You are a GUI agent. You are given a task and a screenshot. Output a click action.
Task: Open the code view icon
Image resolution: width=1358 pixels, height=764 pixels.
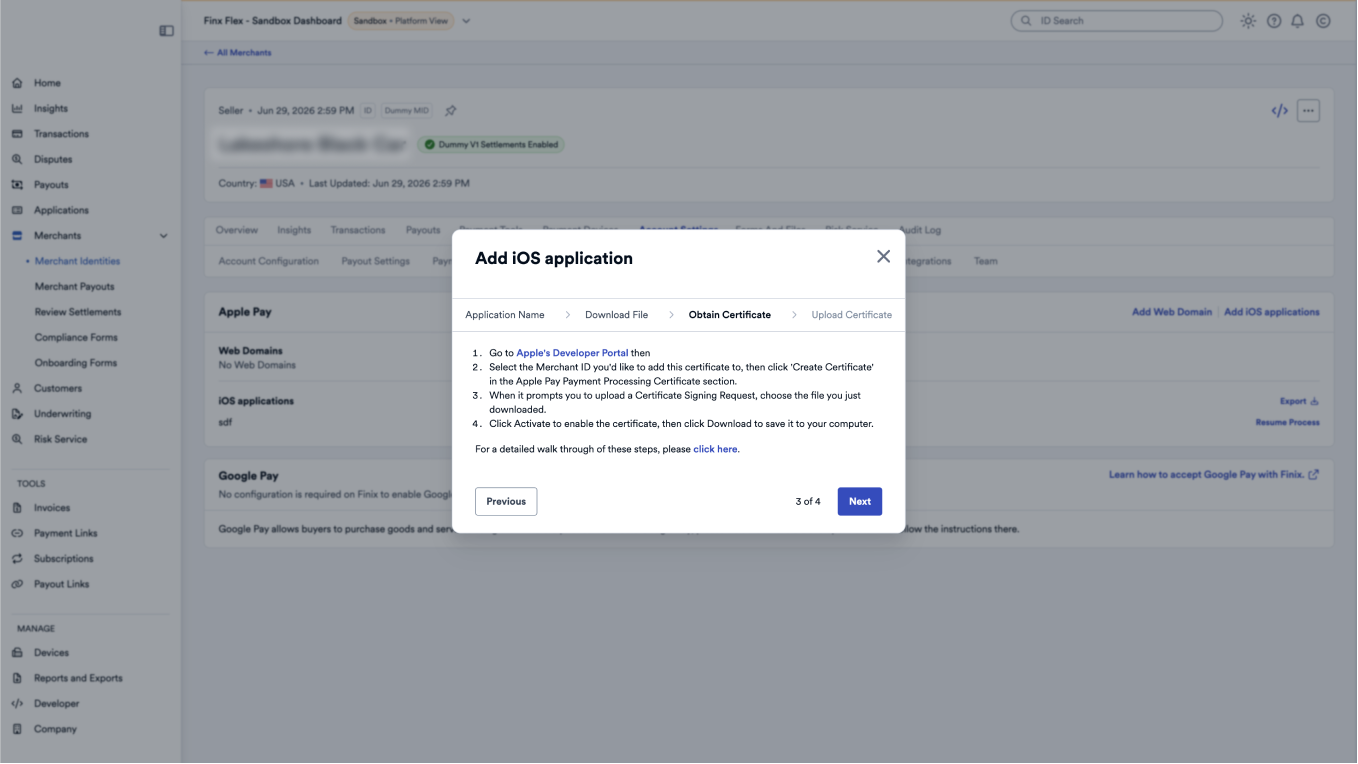(1279, 111)
